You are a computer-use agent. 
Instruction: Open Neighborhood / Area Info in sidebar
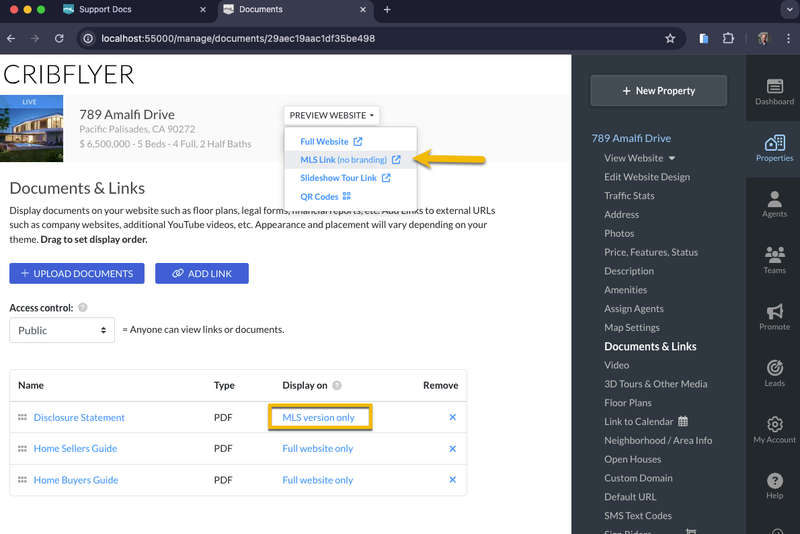(x=658, y=441)
